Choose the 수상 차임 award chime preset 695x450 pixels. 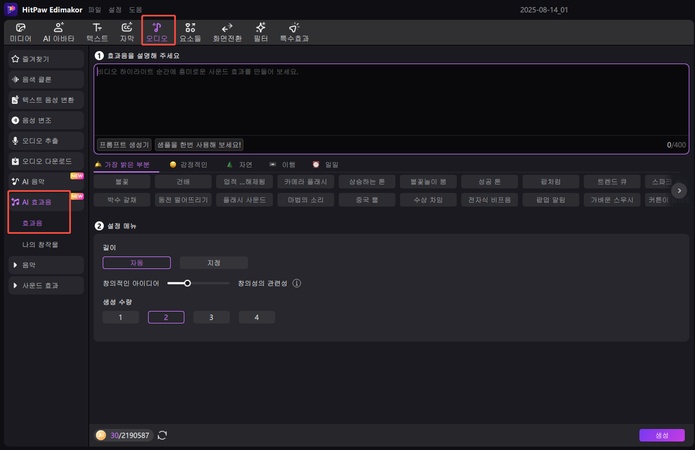[x=428, y=200]
